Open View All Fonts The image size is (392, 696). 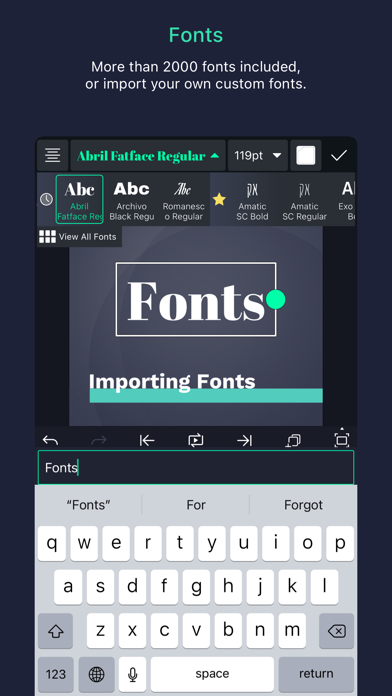79,237
